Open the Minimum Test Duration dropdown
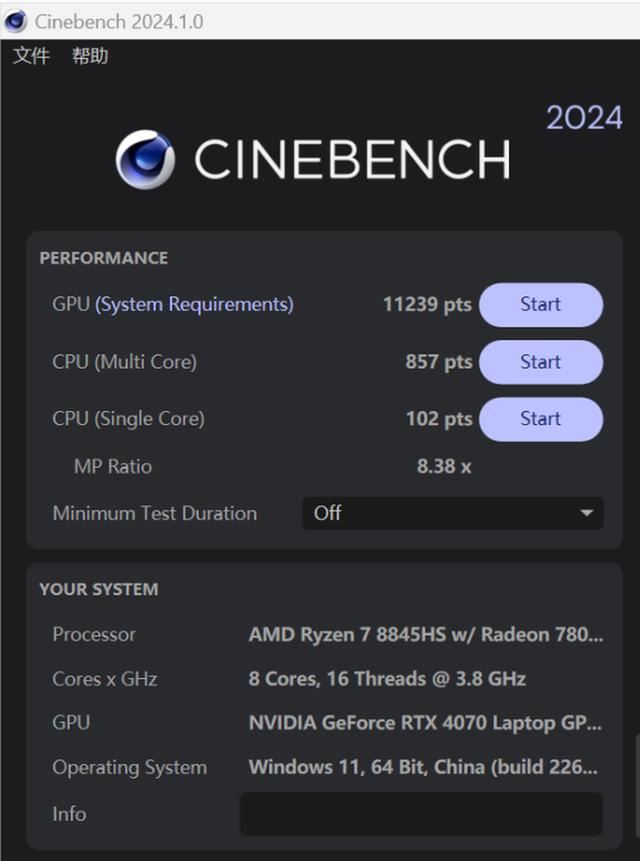 point(450,513)
